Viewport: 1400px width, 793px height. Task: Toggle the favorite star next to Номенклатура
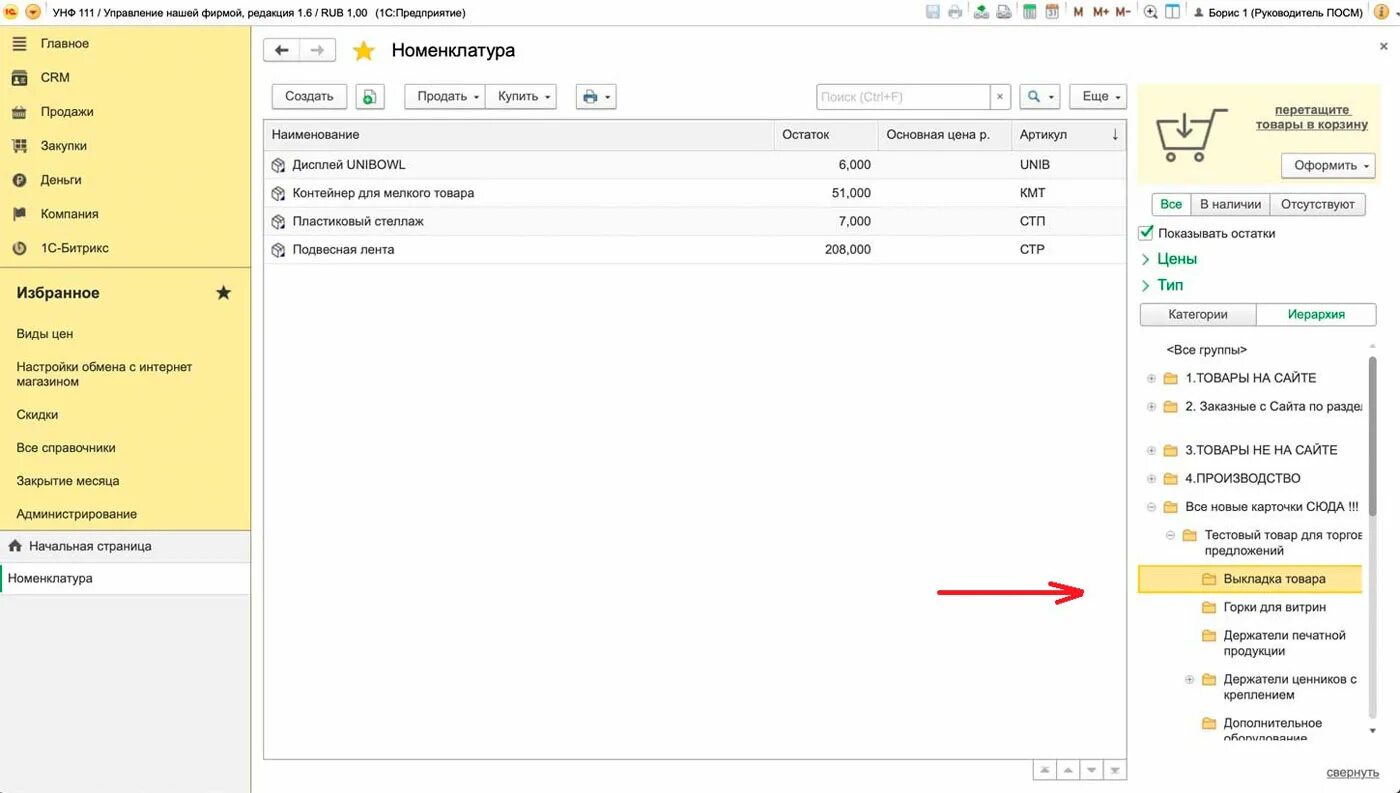pos(364,50)
